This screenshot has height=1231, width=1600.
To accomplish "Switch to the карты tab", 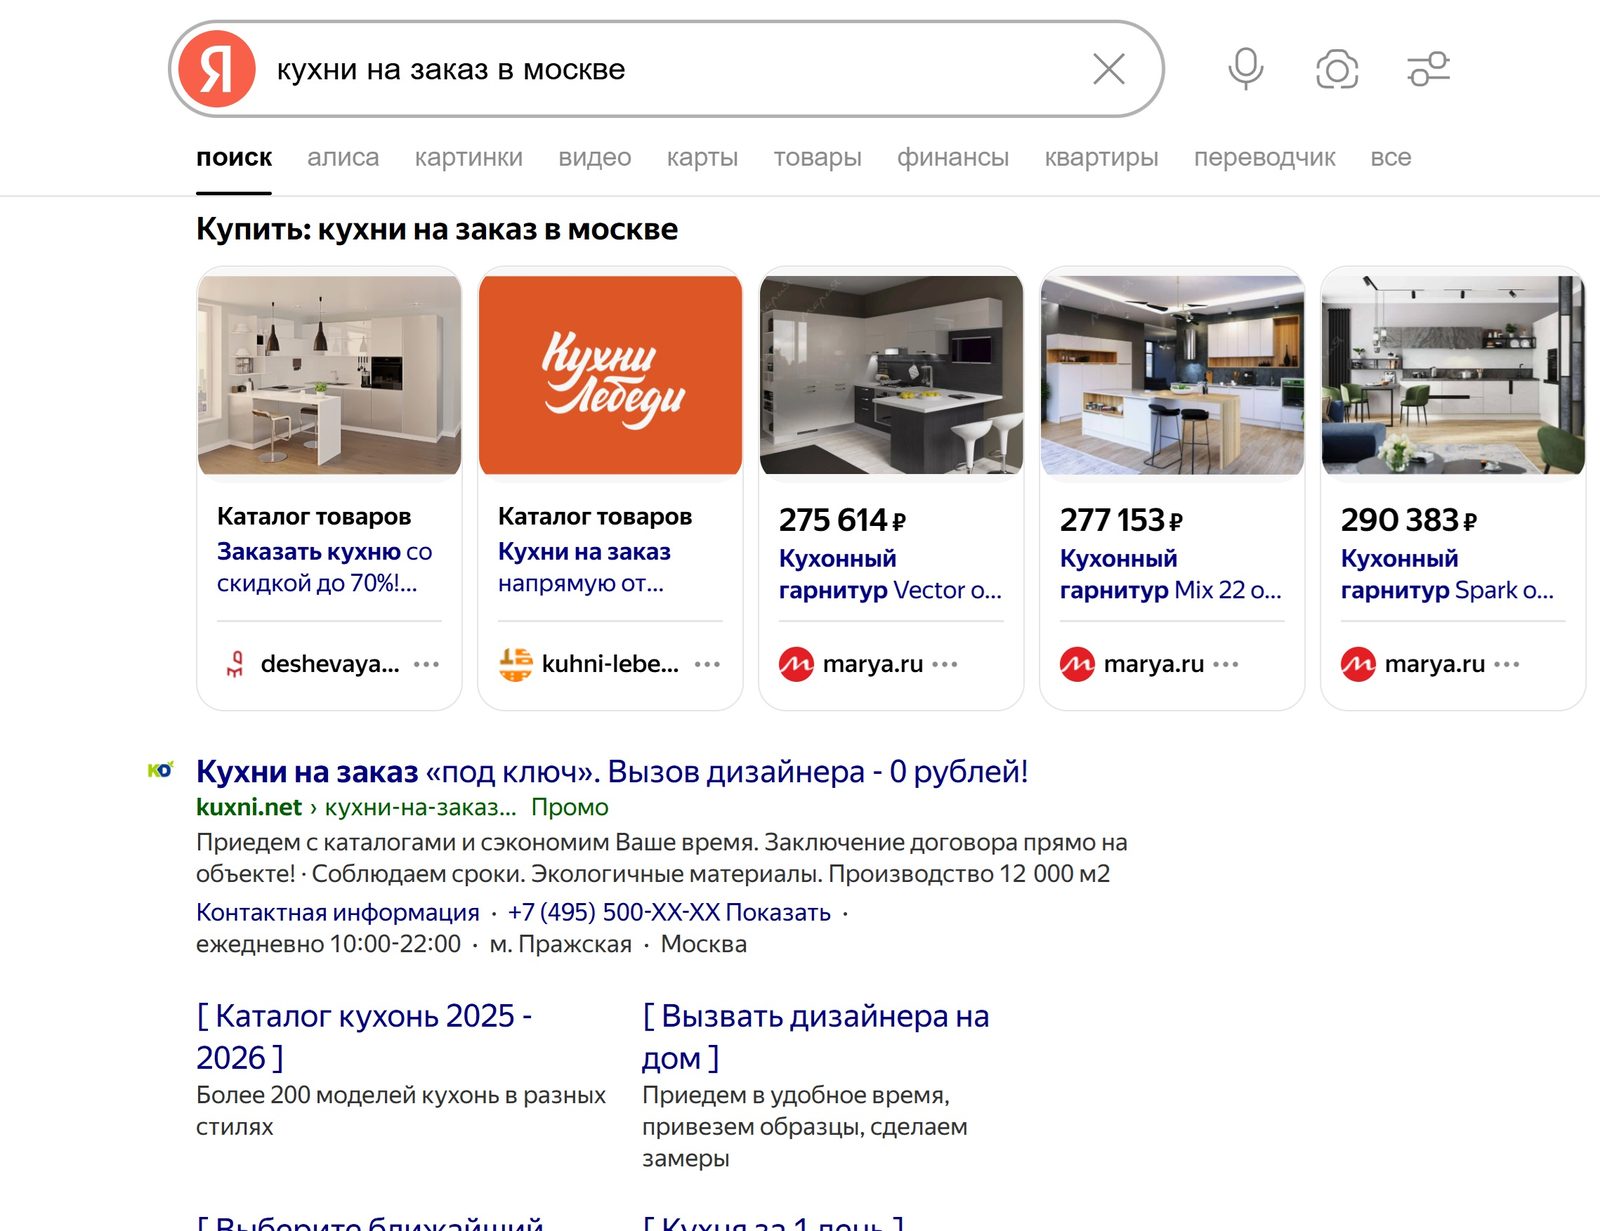I will [x=702, y=157].
